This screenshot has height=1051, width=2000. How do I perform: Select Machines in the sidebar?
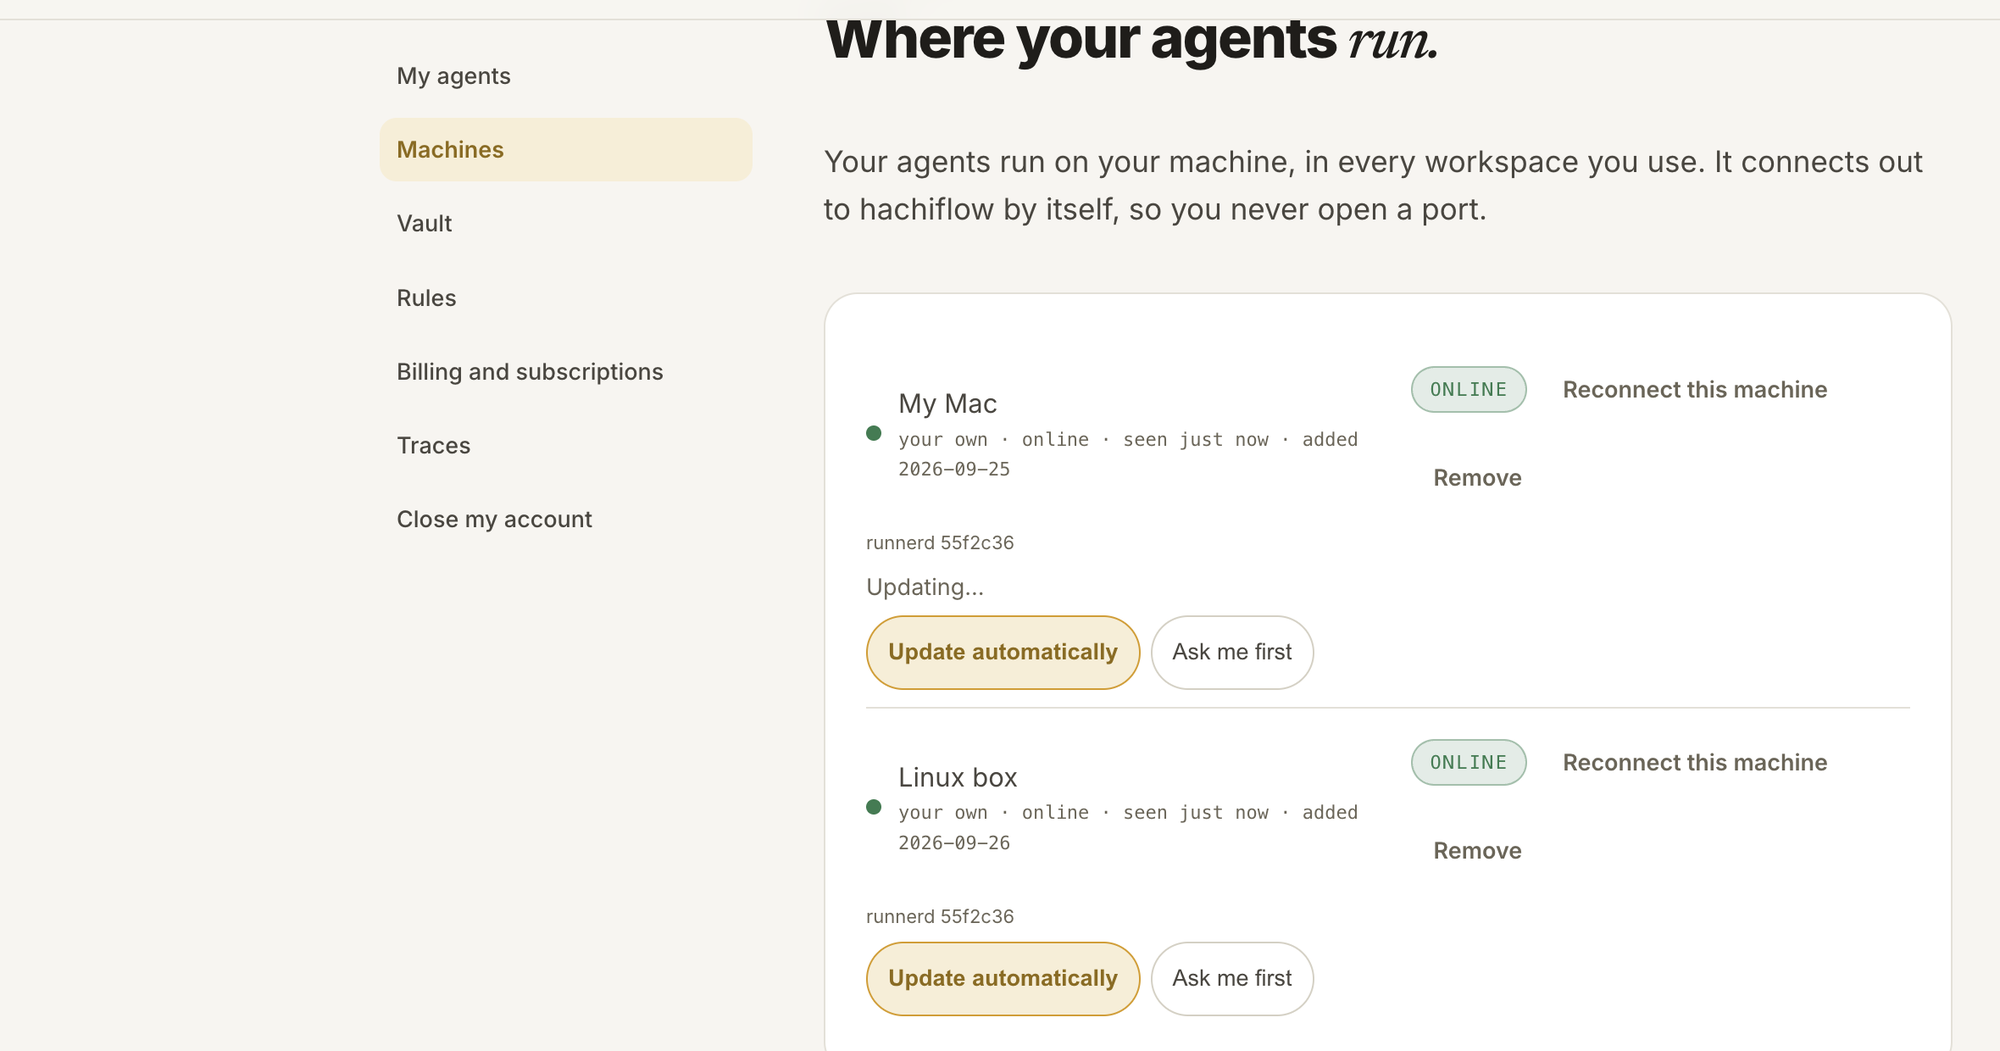pyautogui.click(x=565, y=150)
